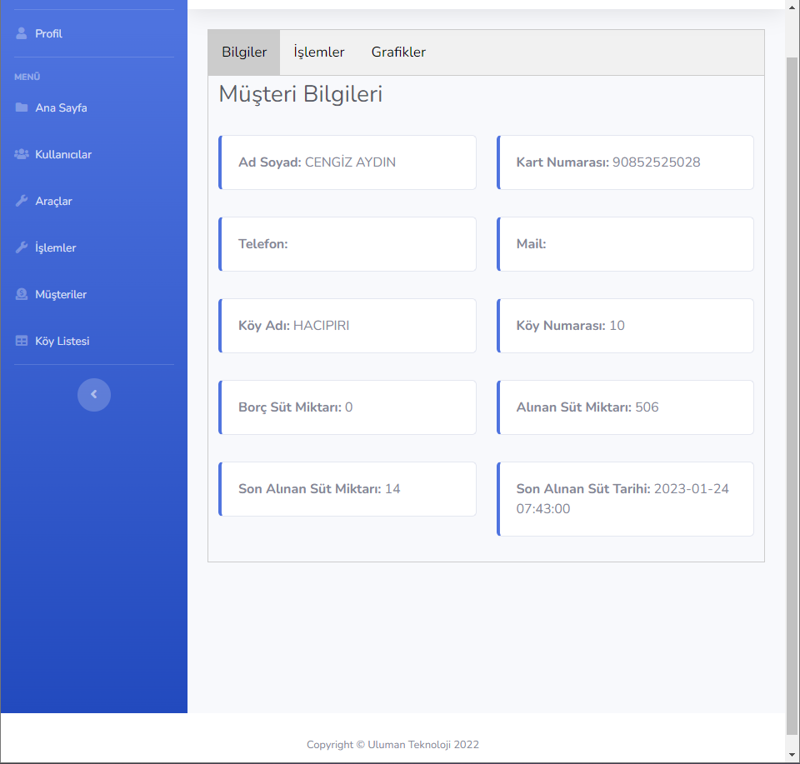Go to Köy Listesi page
This screenshot has width=800, height=764.
pos(62,341)
